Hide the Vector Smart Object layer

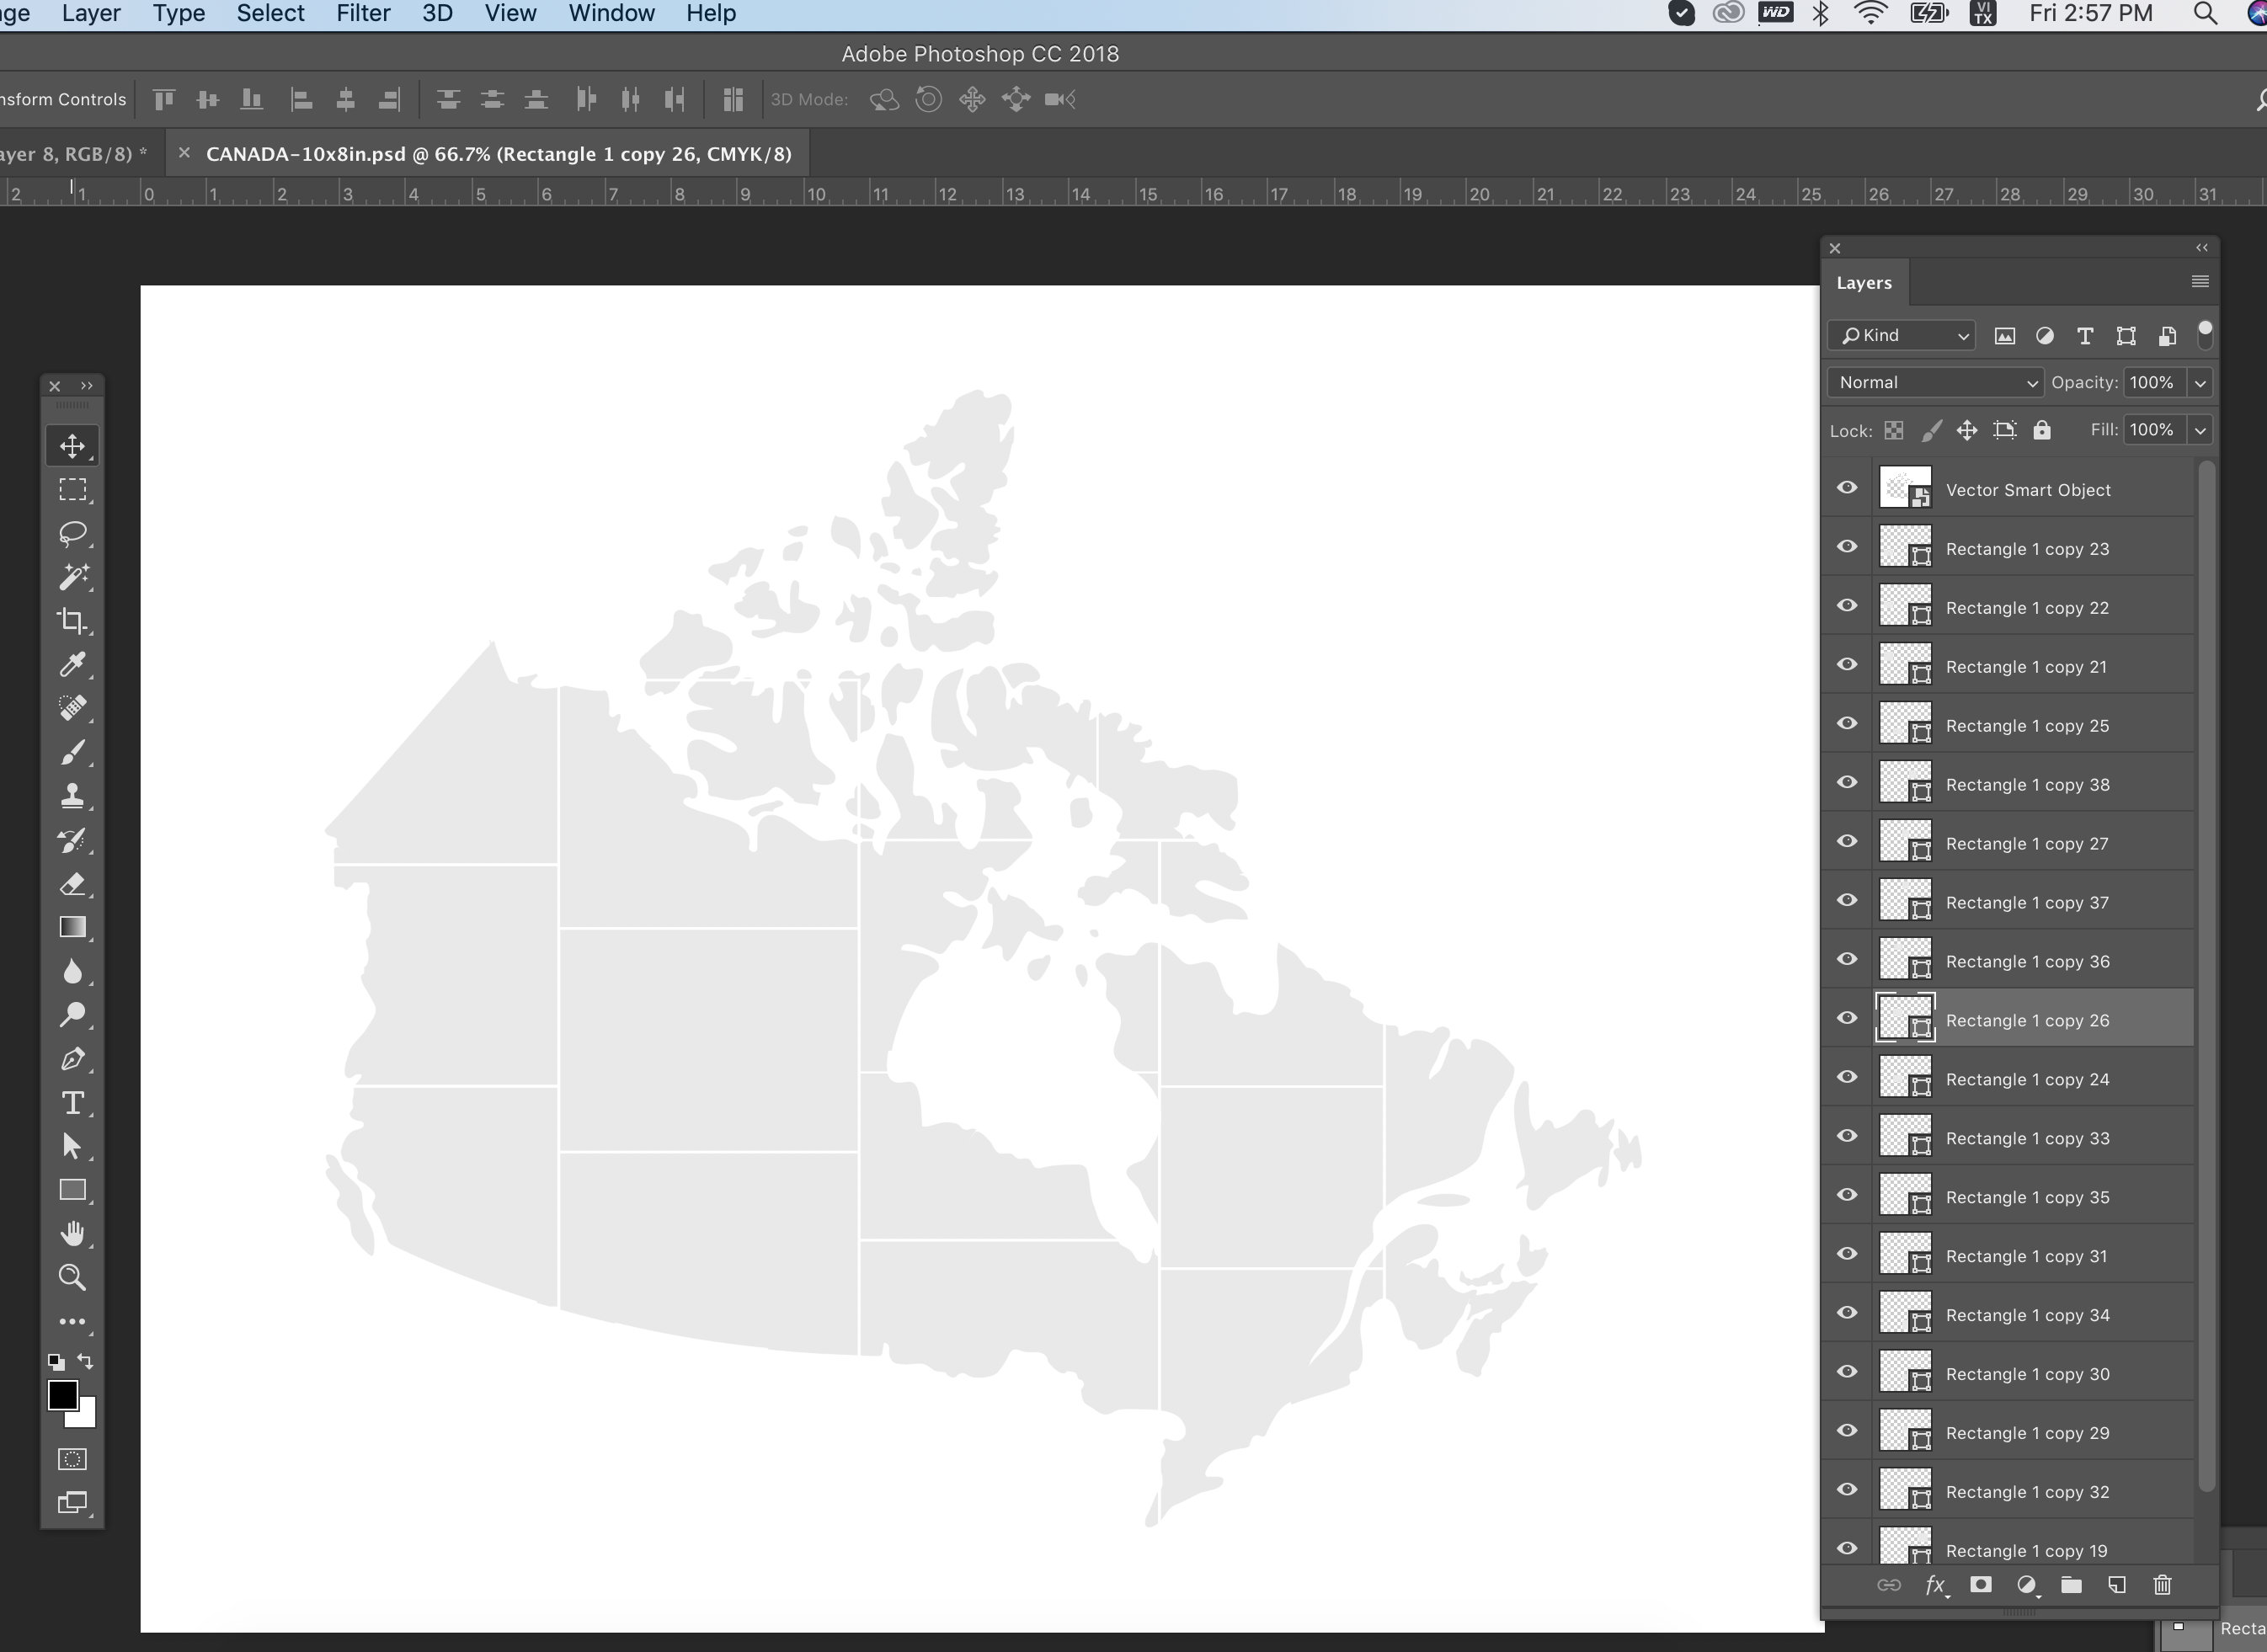pos(1846,487)
